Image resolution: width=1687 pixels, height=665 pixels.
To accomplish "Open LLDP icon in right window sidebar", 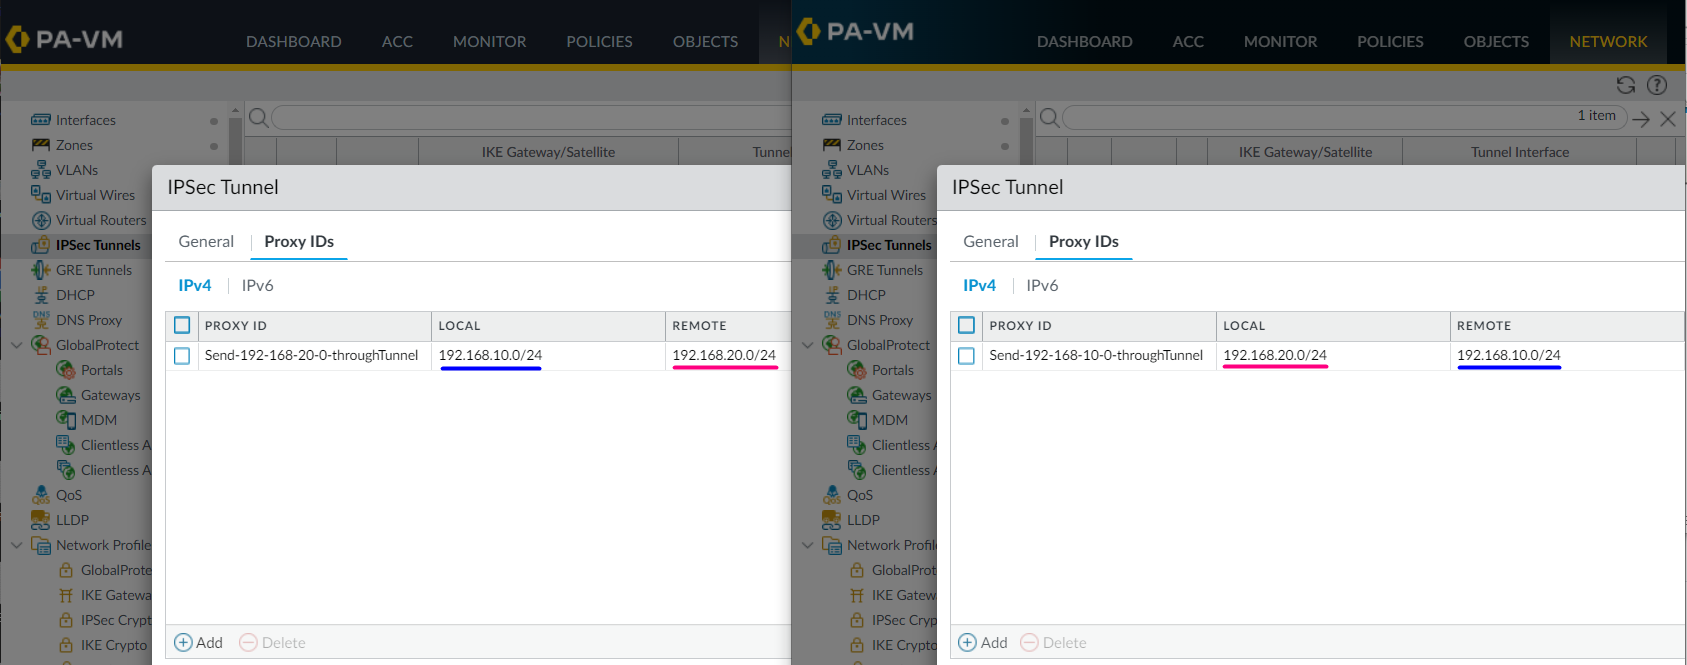I will [x=832, y=520].
